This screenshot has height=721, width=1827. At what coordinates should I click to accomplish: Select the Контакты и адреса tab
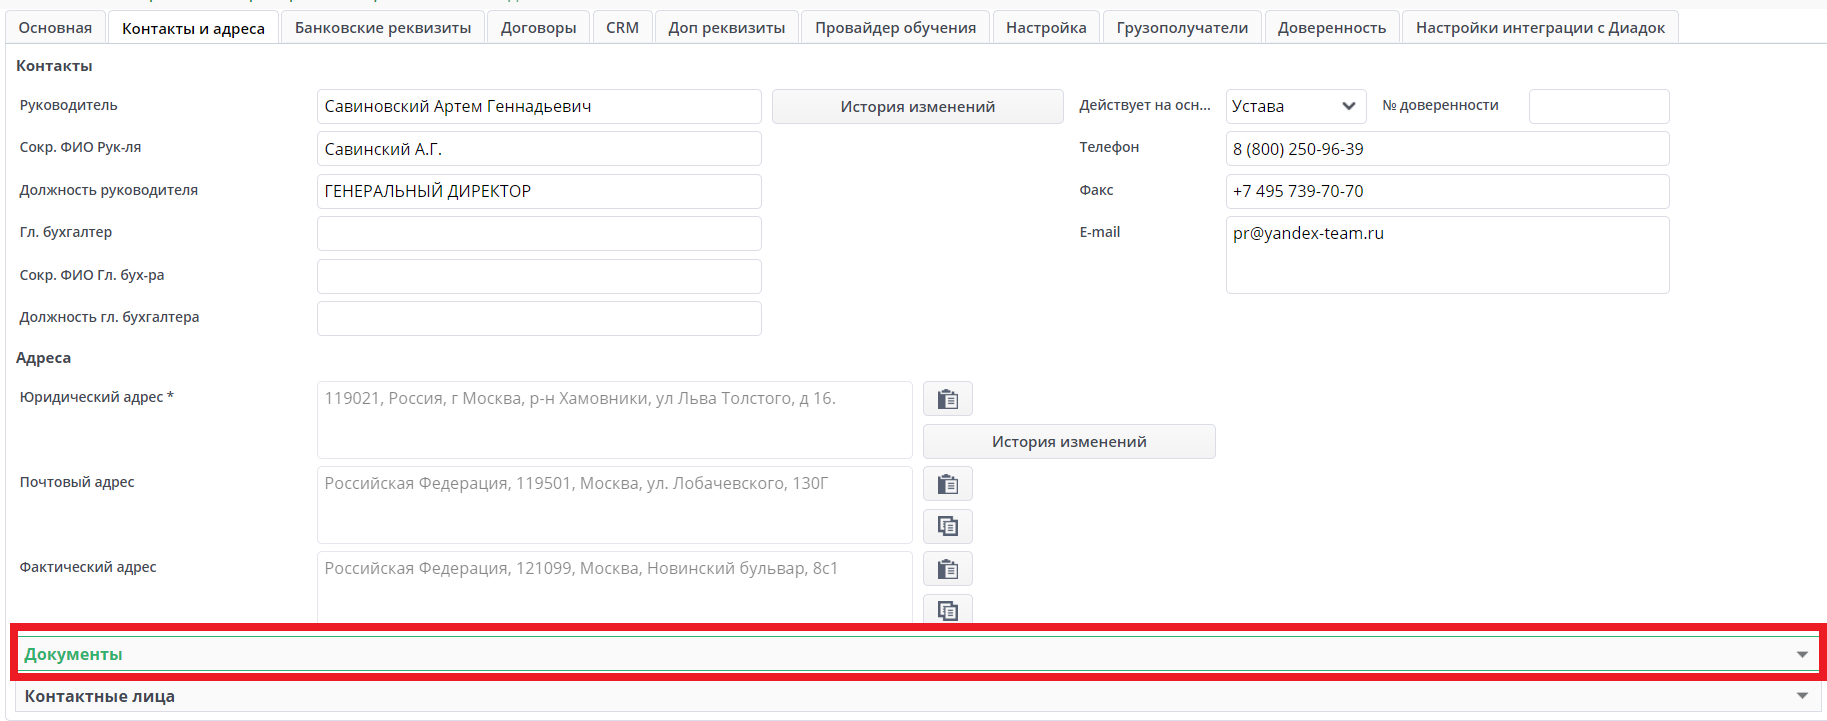(193, 28)
